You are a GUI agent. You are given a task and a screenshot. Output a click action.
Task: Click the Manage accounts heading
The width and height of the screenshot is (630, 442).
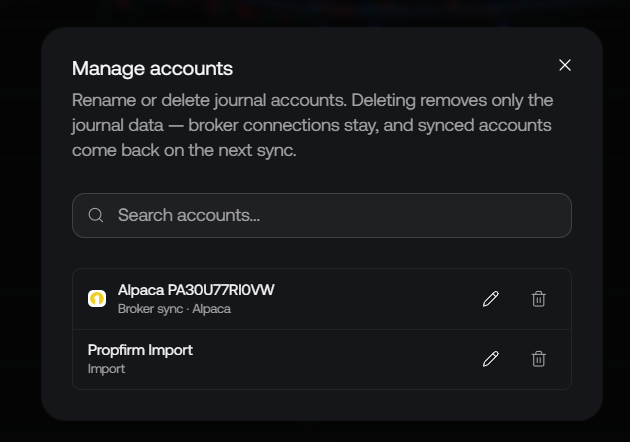point(152,68)
